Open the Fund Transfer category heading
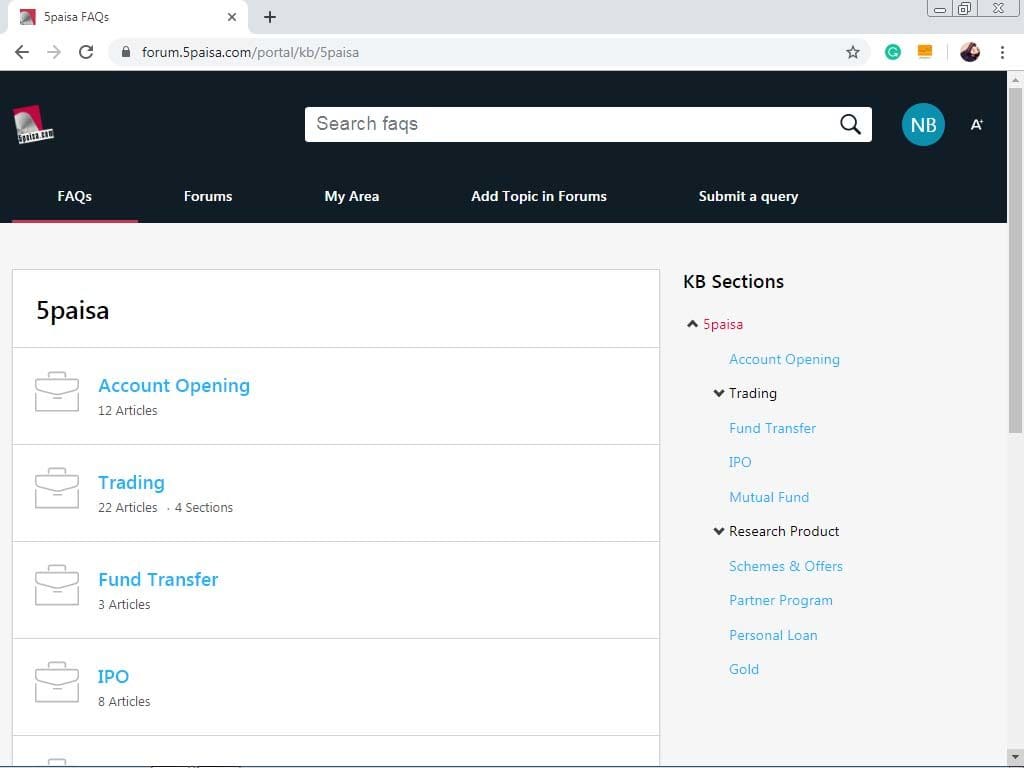Screen dimensions: 1024x768 point(158,579)
